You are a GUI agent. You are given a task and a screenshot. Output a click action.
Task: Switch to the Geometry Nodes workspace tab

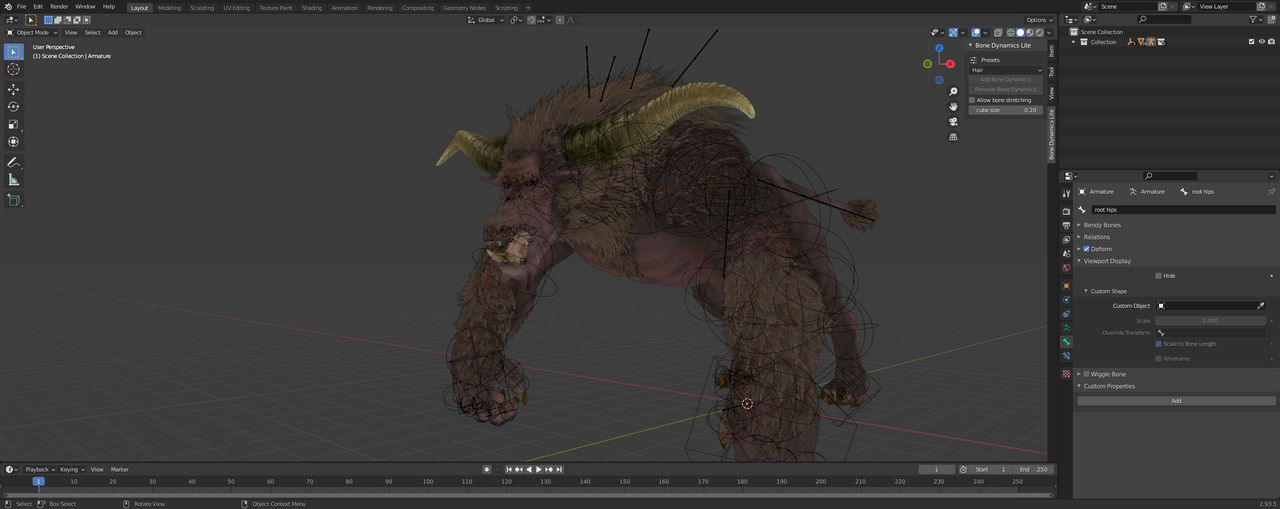click(464, 7)
